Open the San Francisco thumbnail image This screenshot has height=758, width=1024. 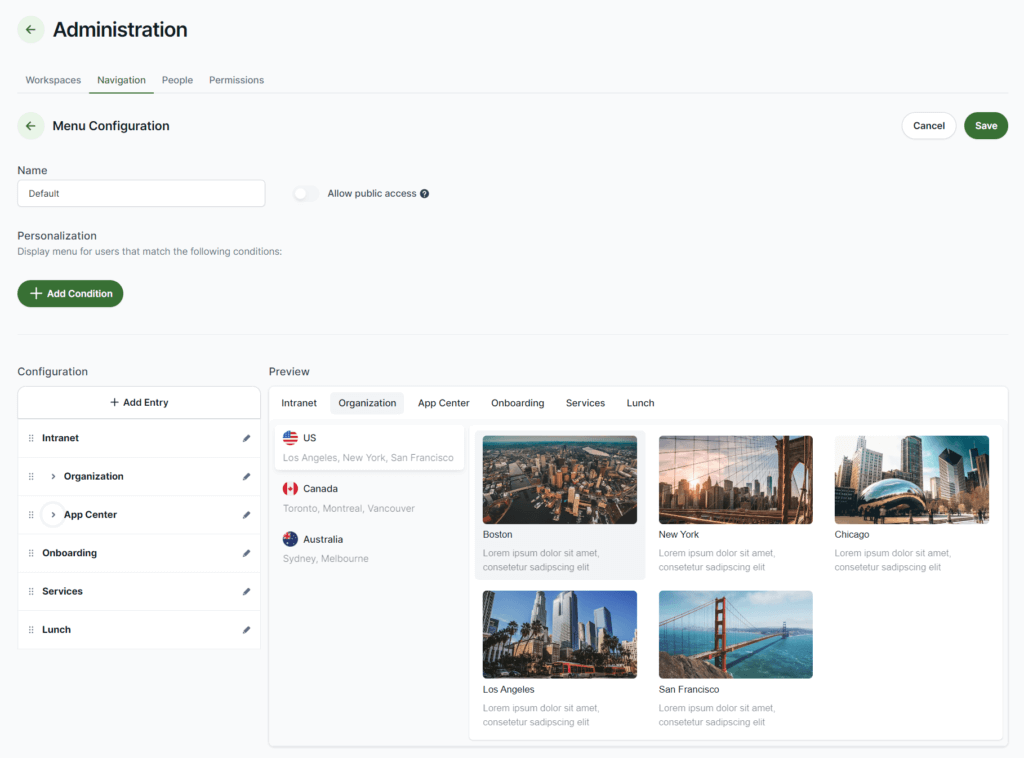coord(735,634)
